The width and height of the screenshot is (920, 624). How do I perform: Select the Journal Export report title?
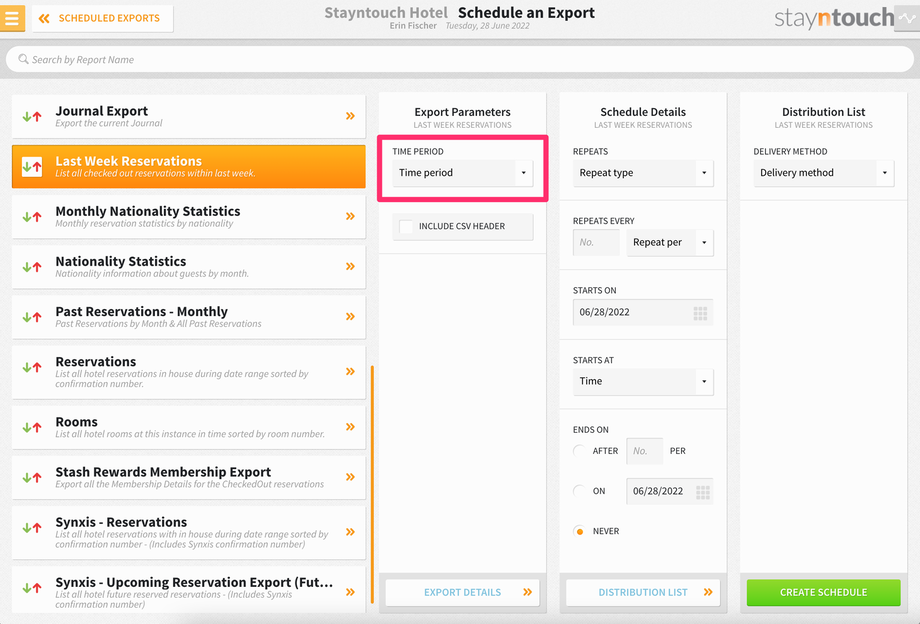point(102,111)
